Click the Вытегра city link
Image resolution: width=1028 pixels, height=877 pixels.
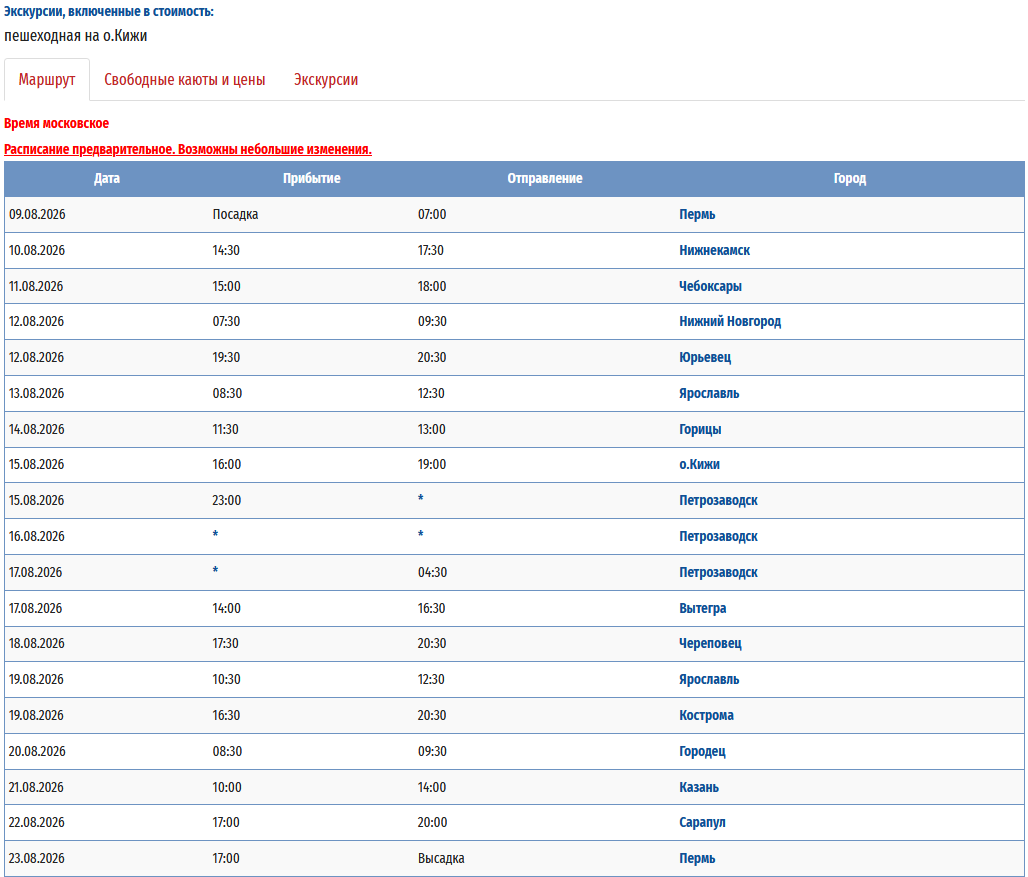702,608
